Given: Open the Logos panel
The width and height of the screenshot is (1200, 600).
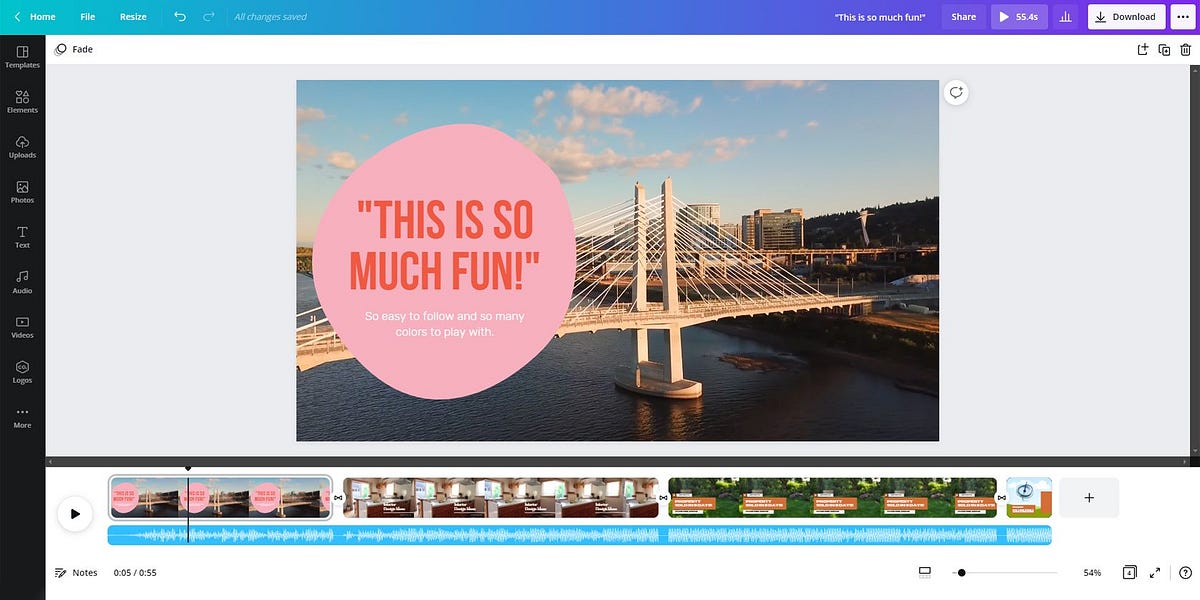Looking at the screenshot, I should (x=21, y=372).
